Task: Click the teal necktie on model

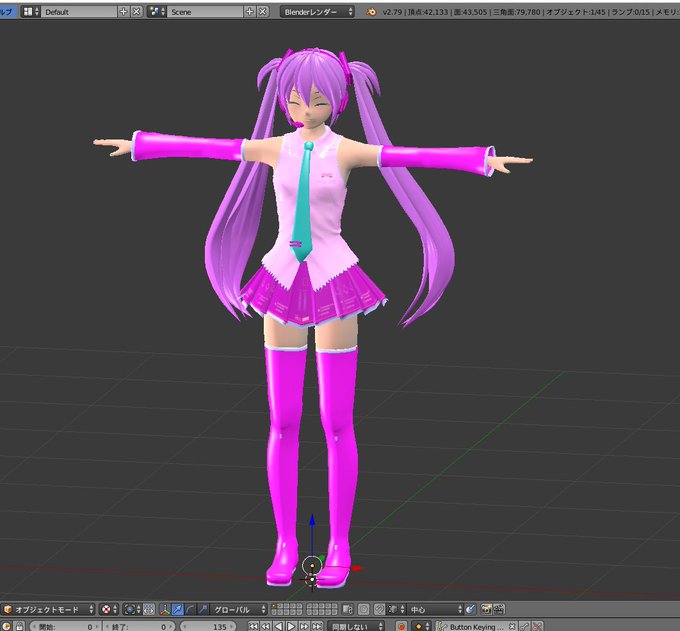Action: tap(303, 202)
